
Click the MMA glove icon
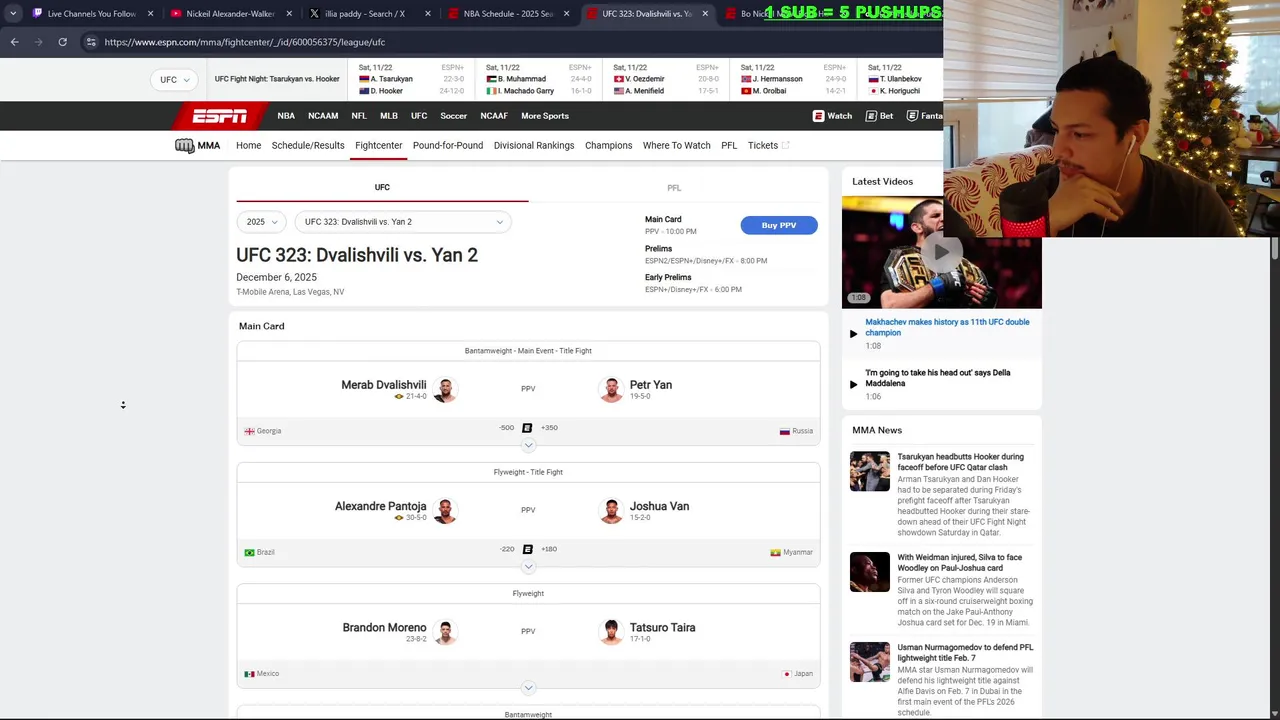coord(184,146)
